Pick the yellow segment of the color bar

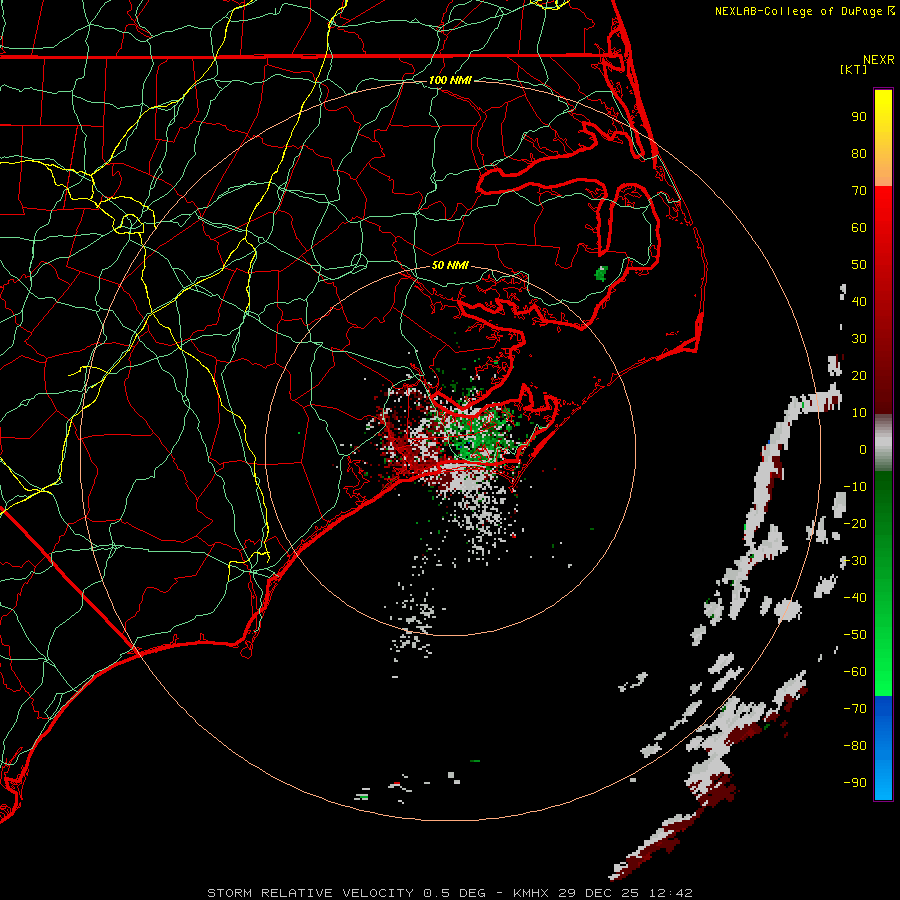[883, 138]
